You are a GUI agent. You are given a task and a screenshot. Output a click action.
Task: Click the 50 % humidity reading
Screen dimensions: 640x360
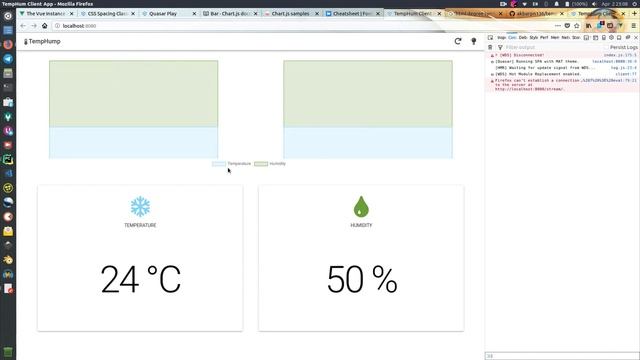pyautogui.click(x=362, y=279)
